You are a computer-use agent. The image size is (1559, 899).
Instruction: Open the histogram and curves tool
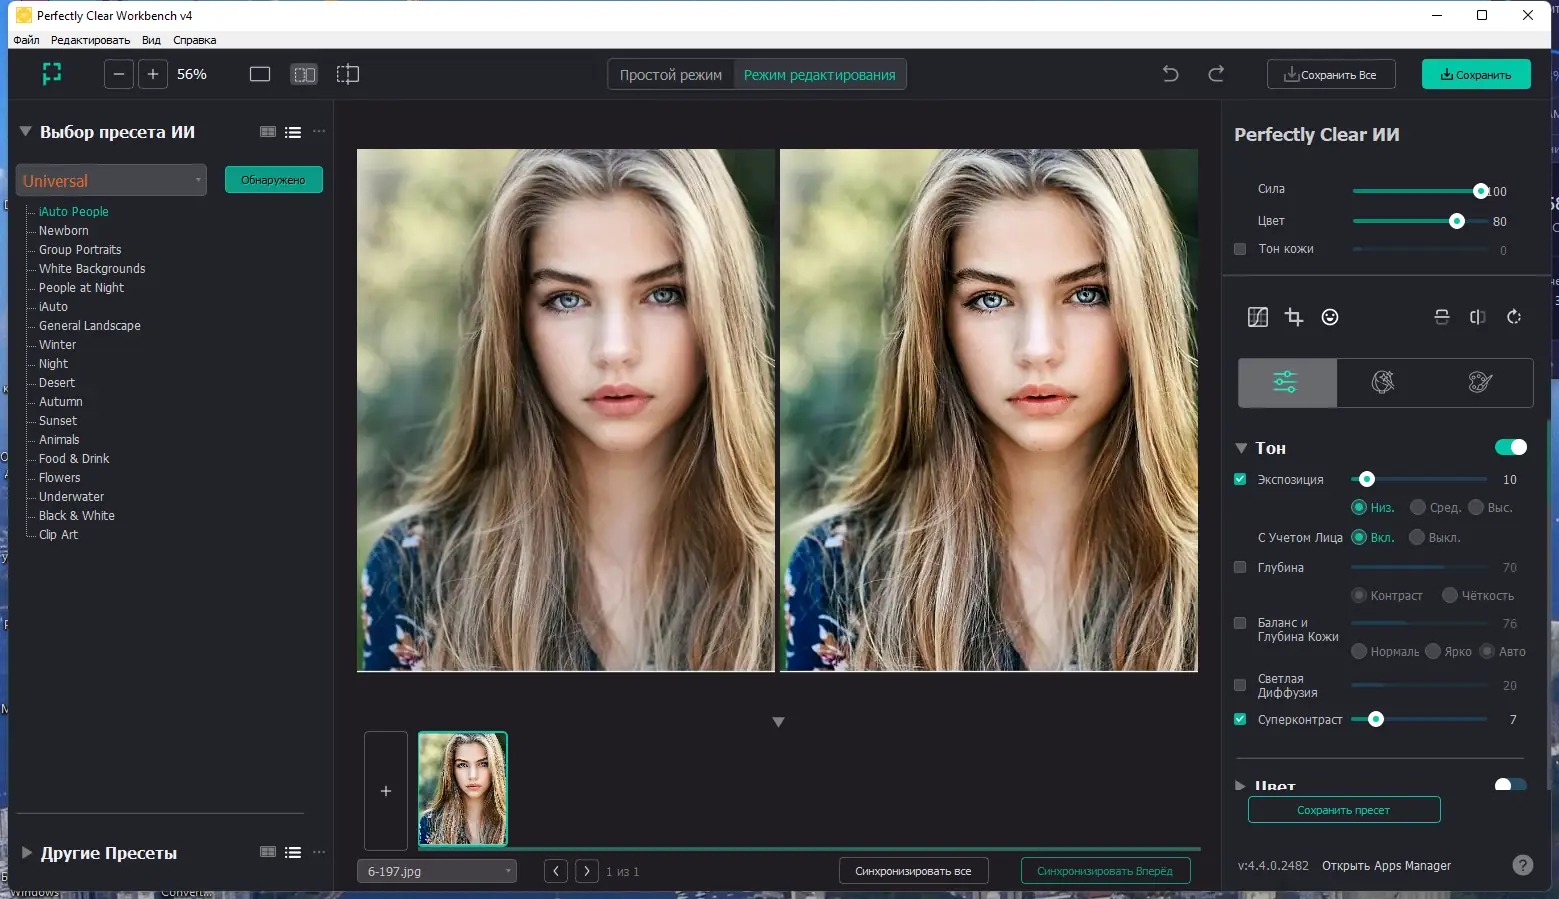[x=1258, y=317]
